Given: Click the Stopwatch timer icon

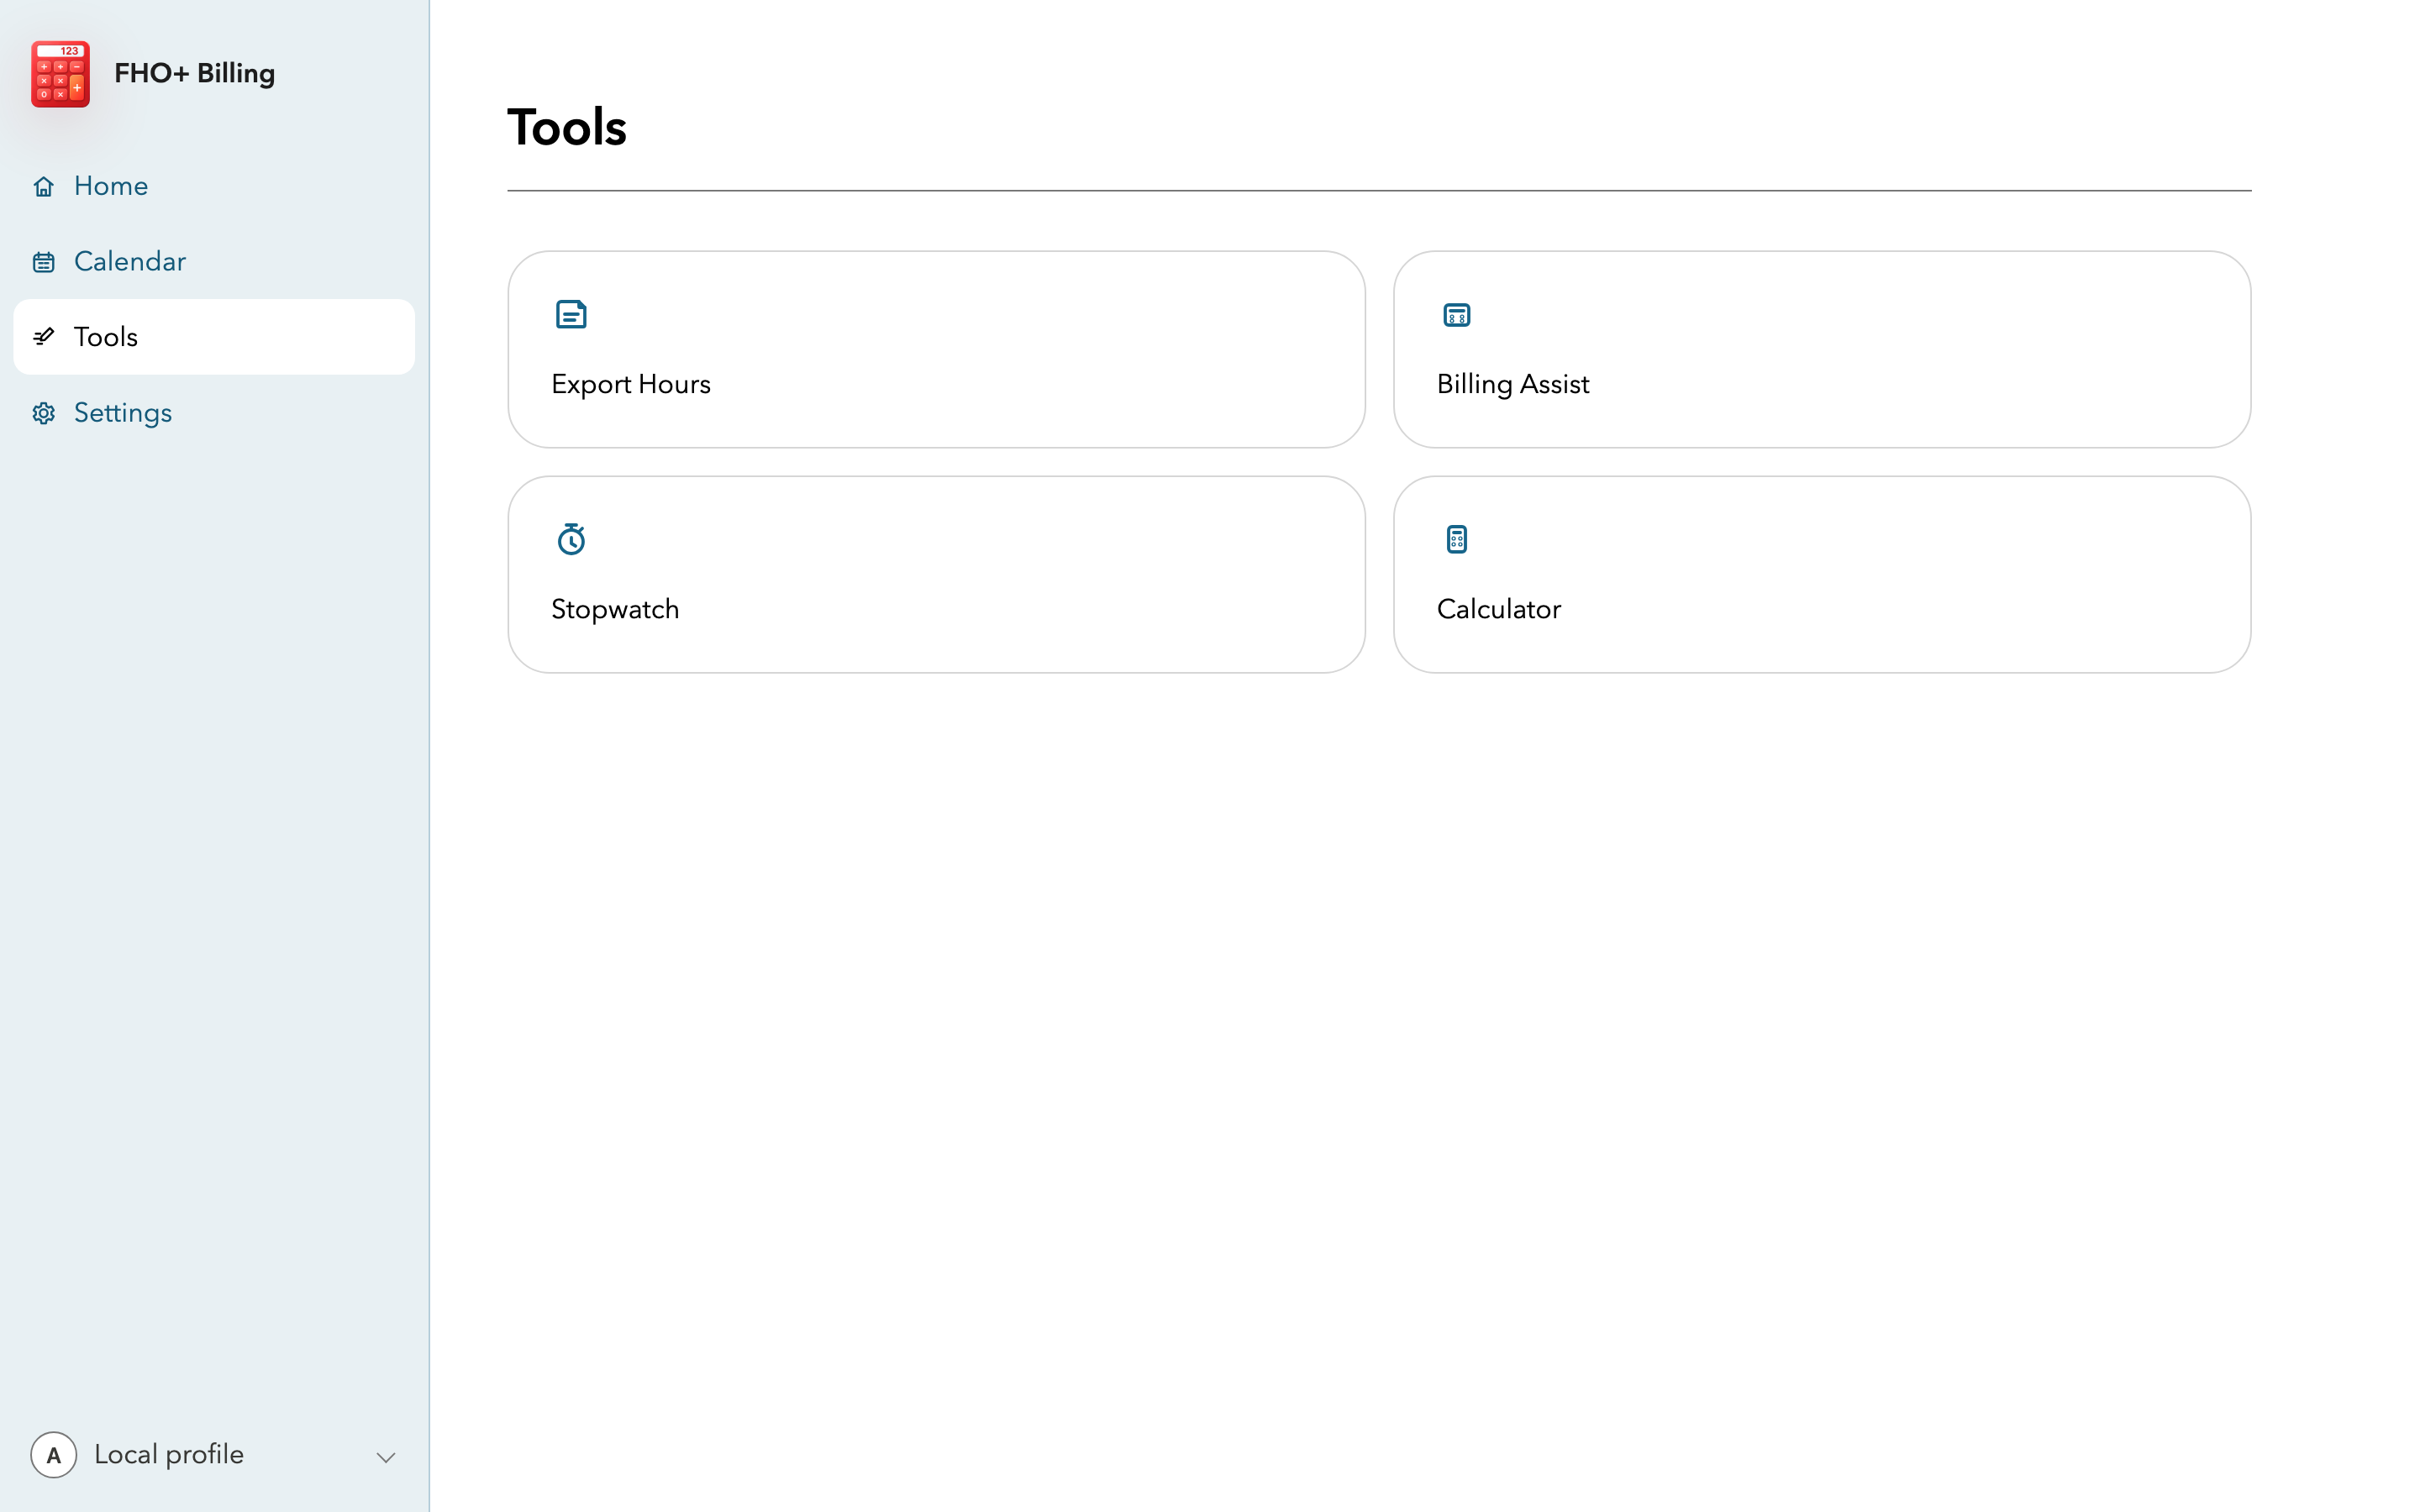Looking at the screenshot, I should (571, 539).
